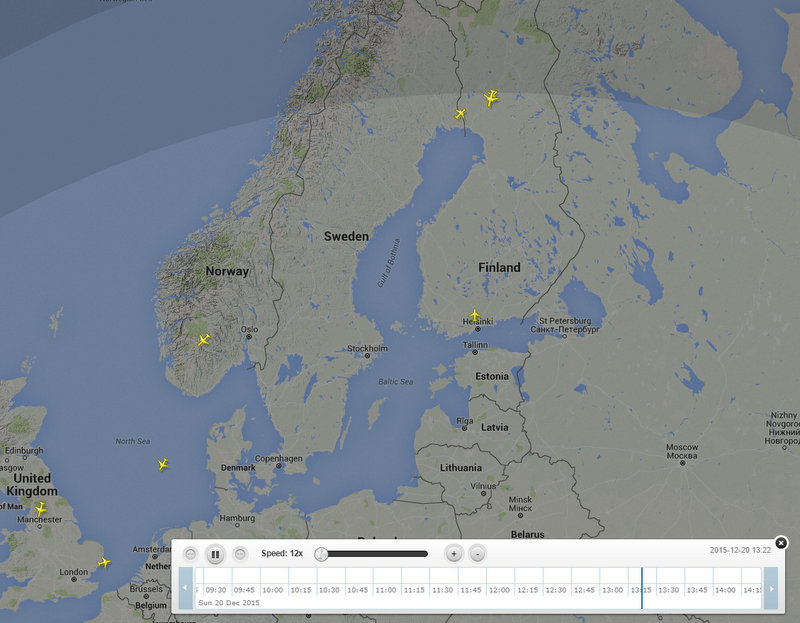Jump to 12:15 on the timeline

[x=528, y=590]
